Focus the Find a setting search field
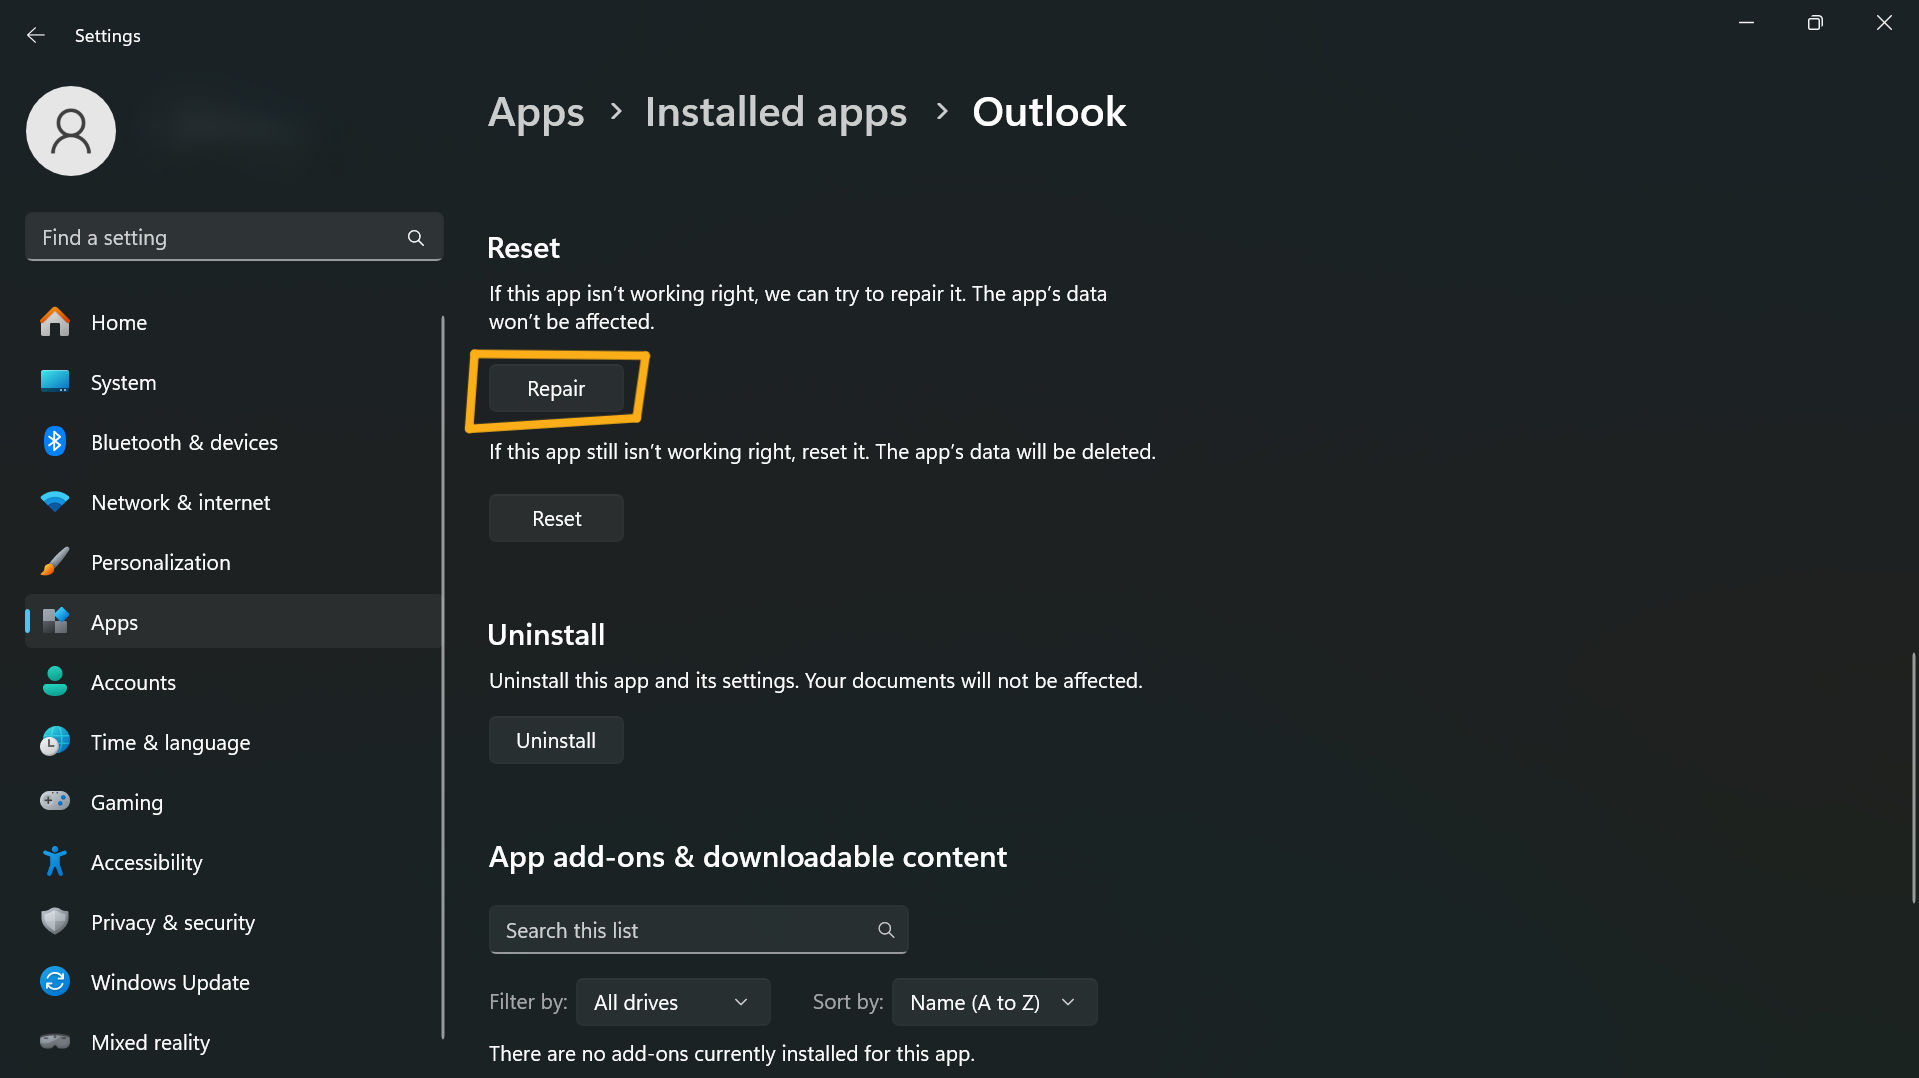1919x1078 pixels. click(234, 237)
